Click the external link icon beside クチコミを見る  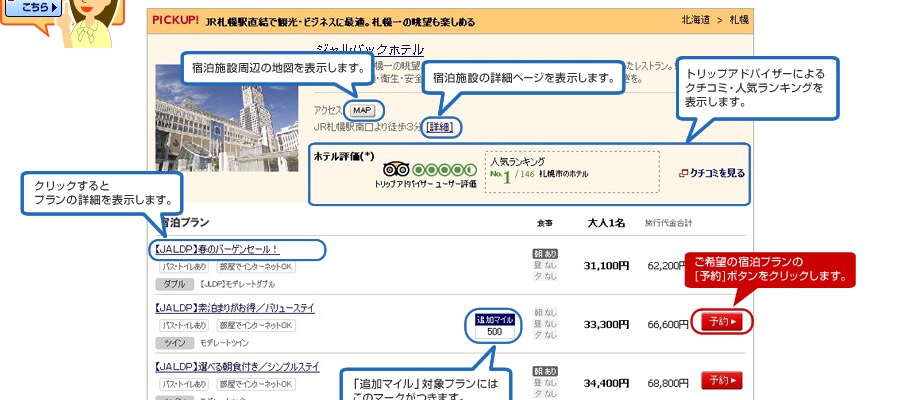pos(683,173)
